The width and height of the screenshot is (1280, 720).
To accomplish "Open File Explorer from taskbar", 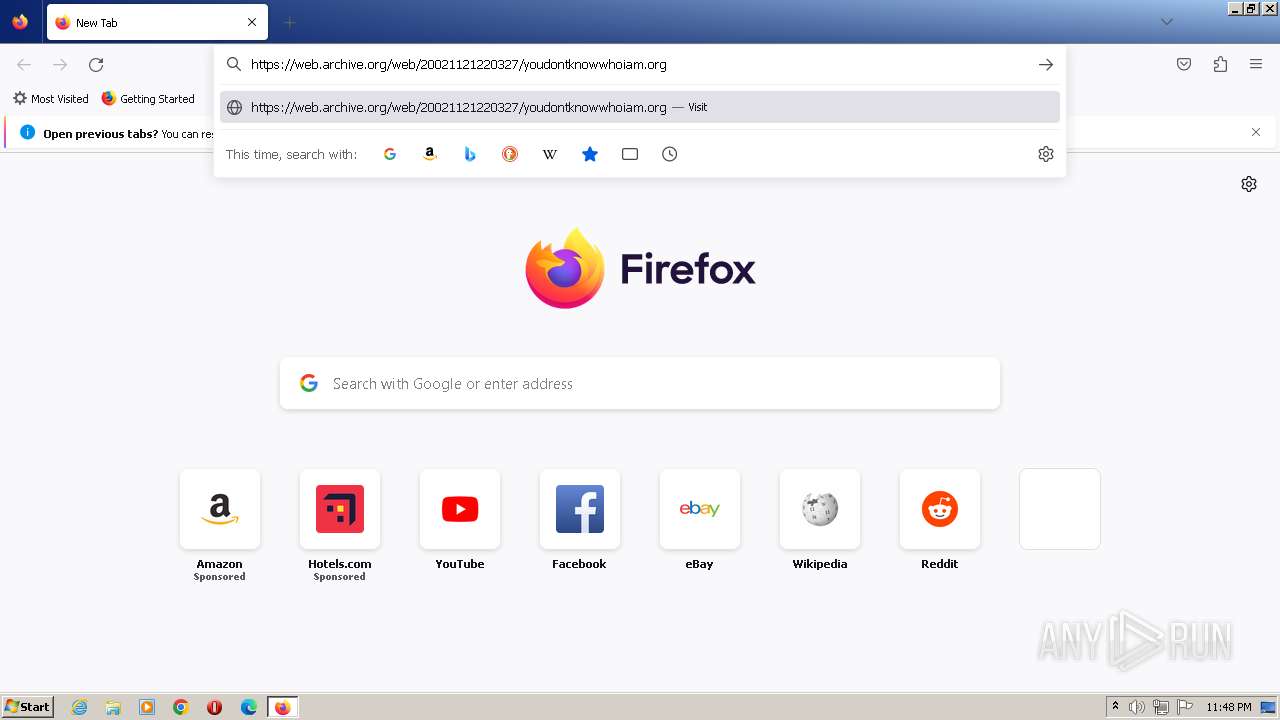I will [x=113, y=707].
